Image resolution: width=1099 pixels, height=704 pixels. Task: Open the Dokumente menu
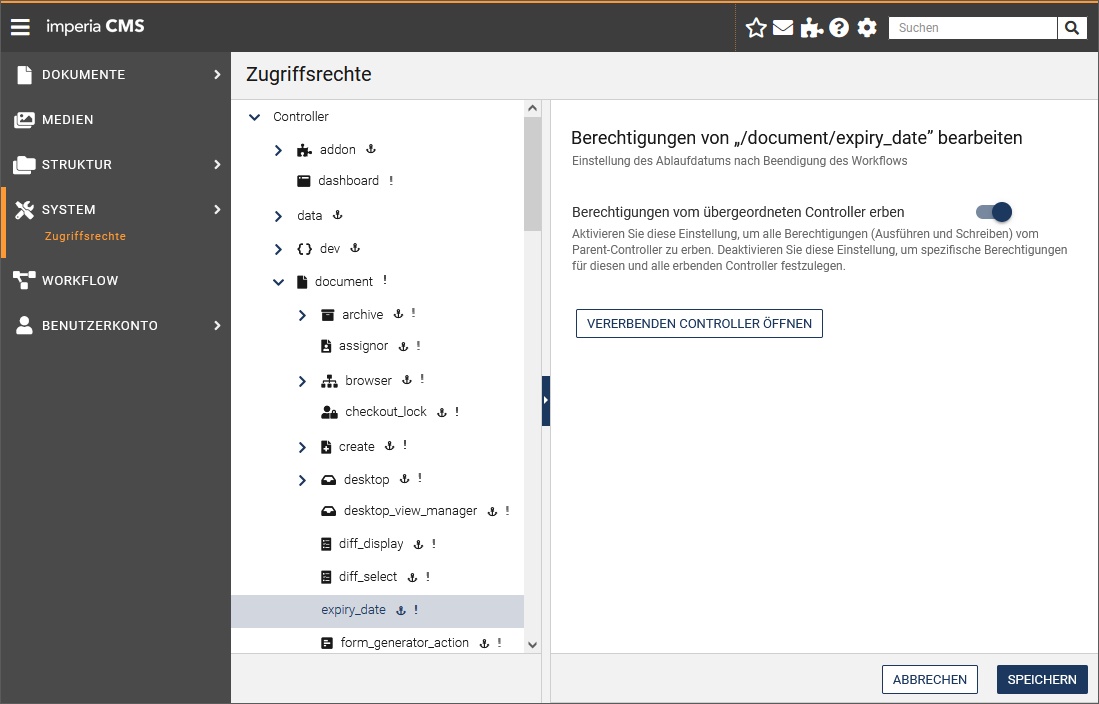116,74
